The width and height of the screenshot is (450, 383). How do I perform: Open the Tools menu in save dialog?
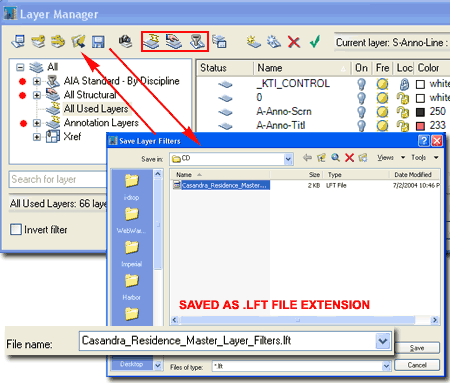[425, 157]
